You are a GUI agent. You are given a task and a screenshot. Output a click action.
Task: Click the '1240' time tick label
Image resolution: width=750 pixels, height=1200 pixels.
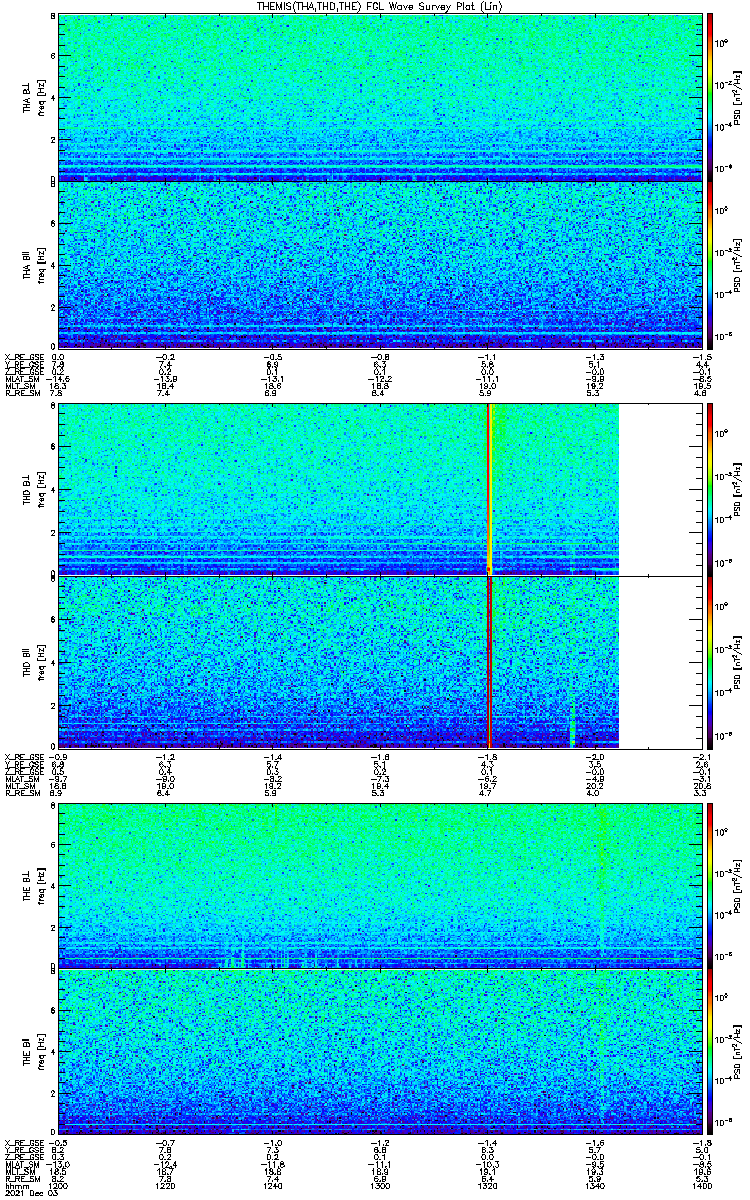[273, 1184]
